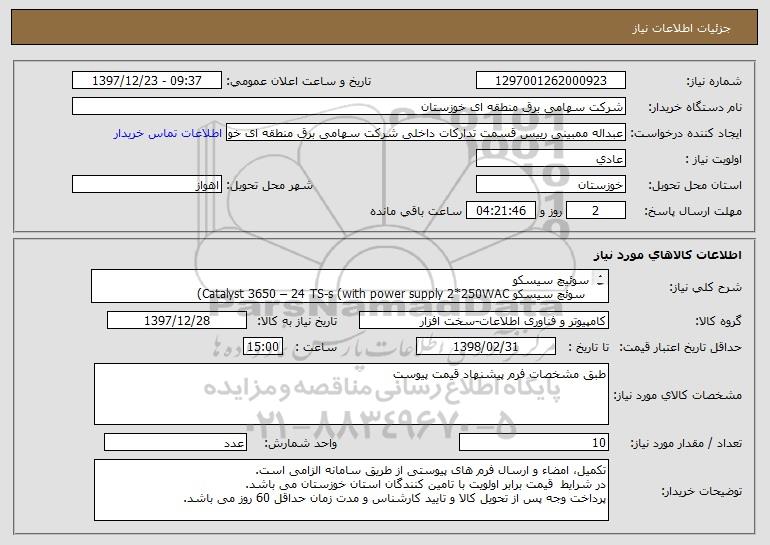770x545 pixels.
Task: Click the header title جزئیات اطلاعات نیاز
Action: point(681,28)
